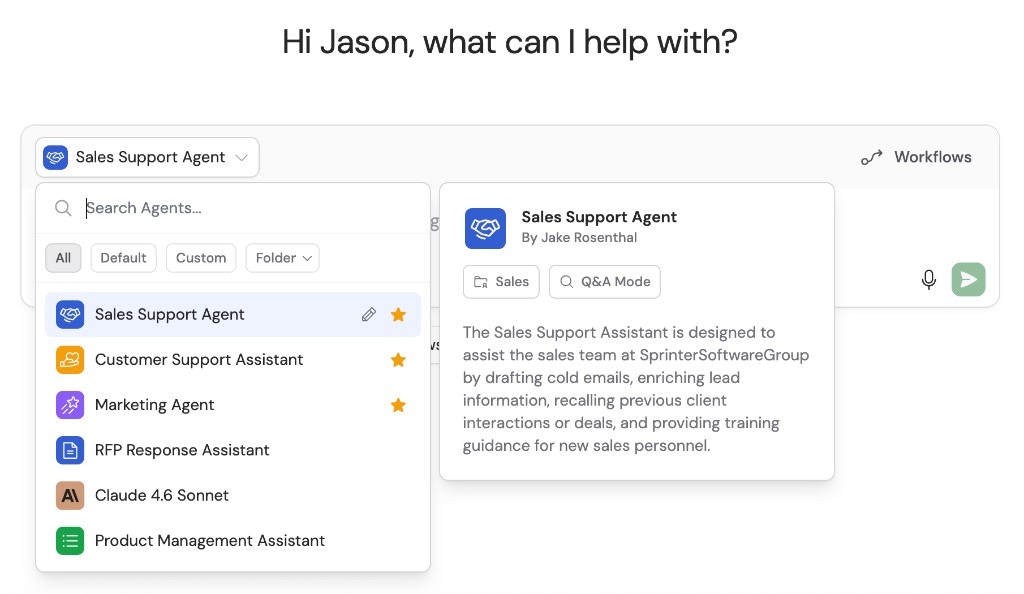Favorite the RFP Response Assistant
Viewport: 1024px width, 594px height.
click(x=398, y=450)
